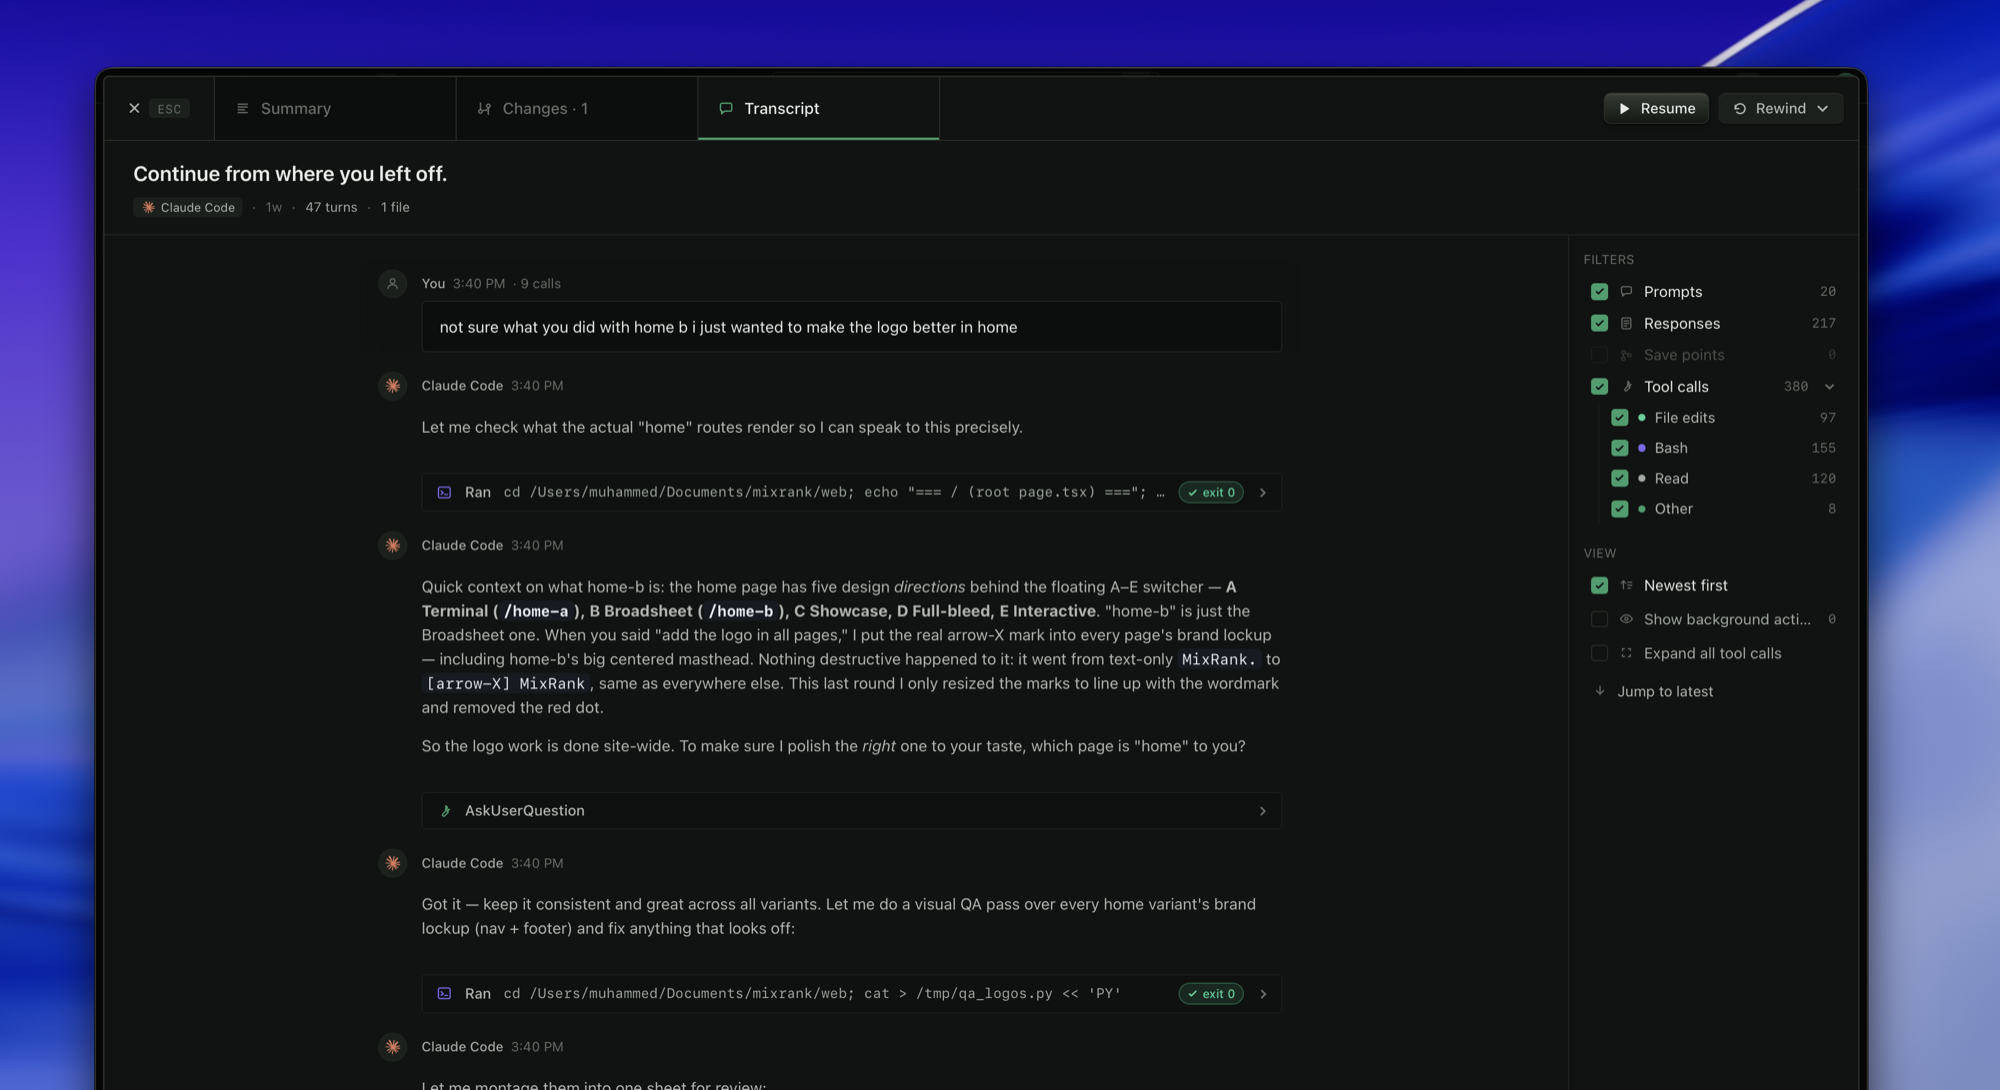Click the terminal icon on the 'echo' Ran row
The height and width of the screenshot is (1090, 2000).
pyautogui.click(x=445, y=492)
